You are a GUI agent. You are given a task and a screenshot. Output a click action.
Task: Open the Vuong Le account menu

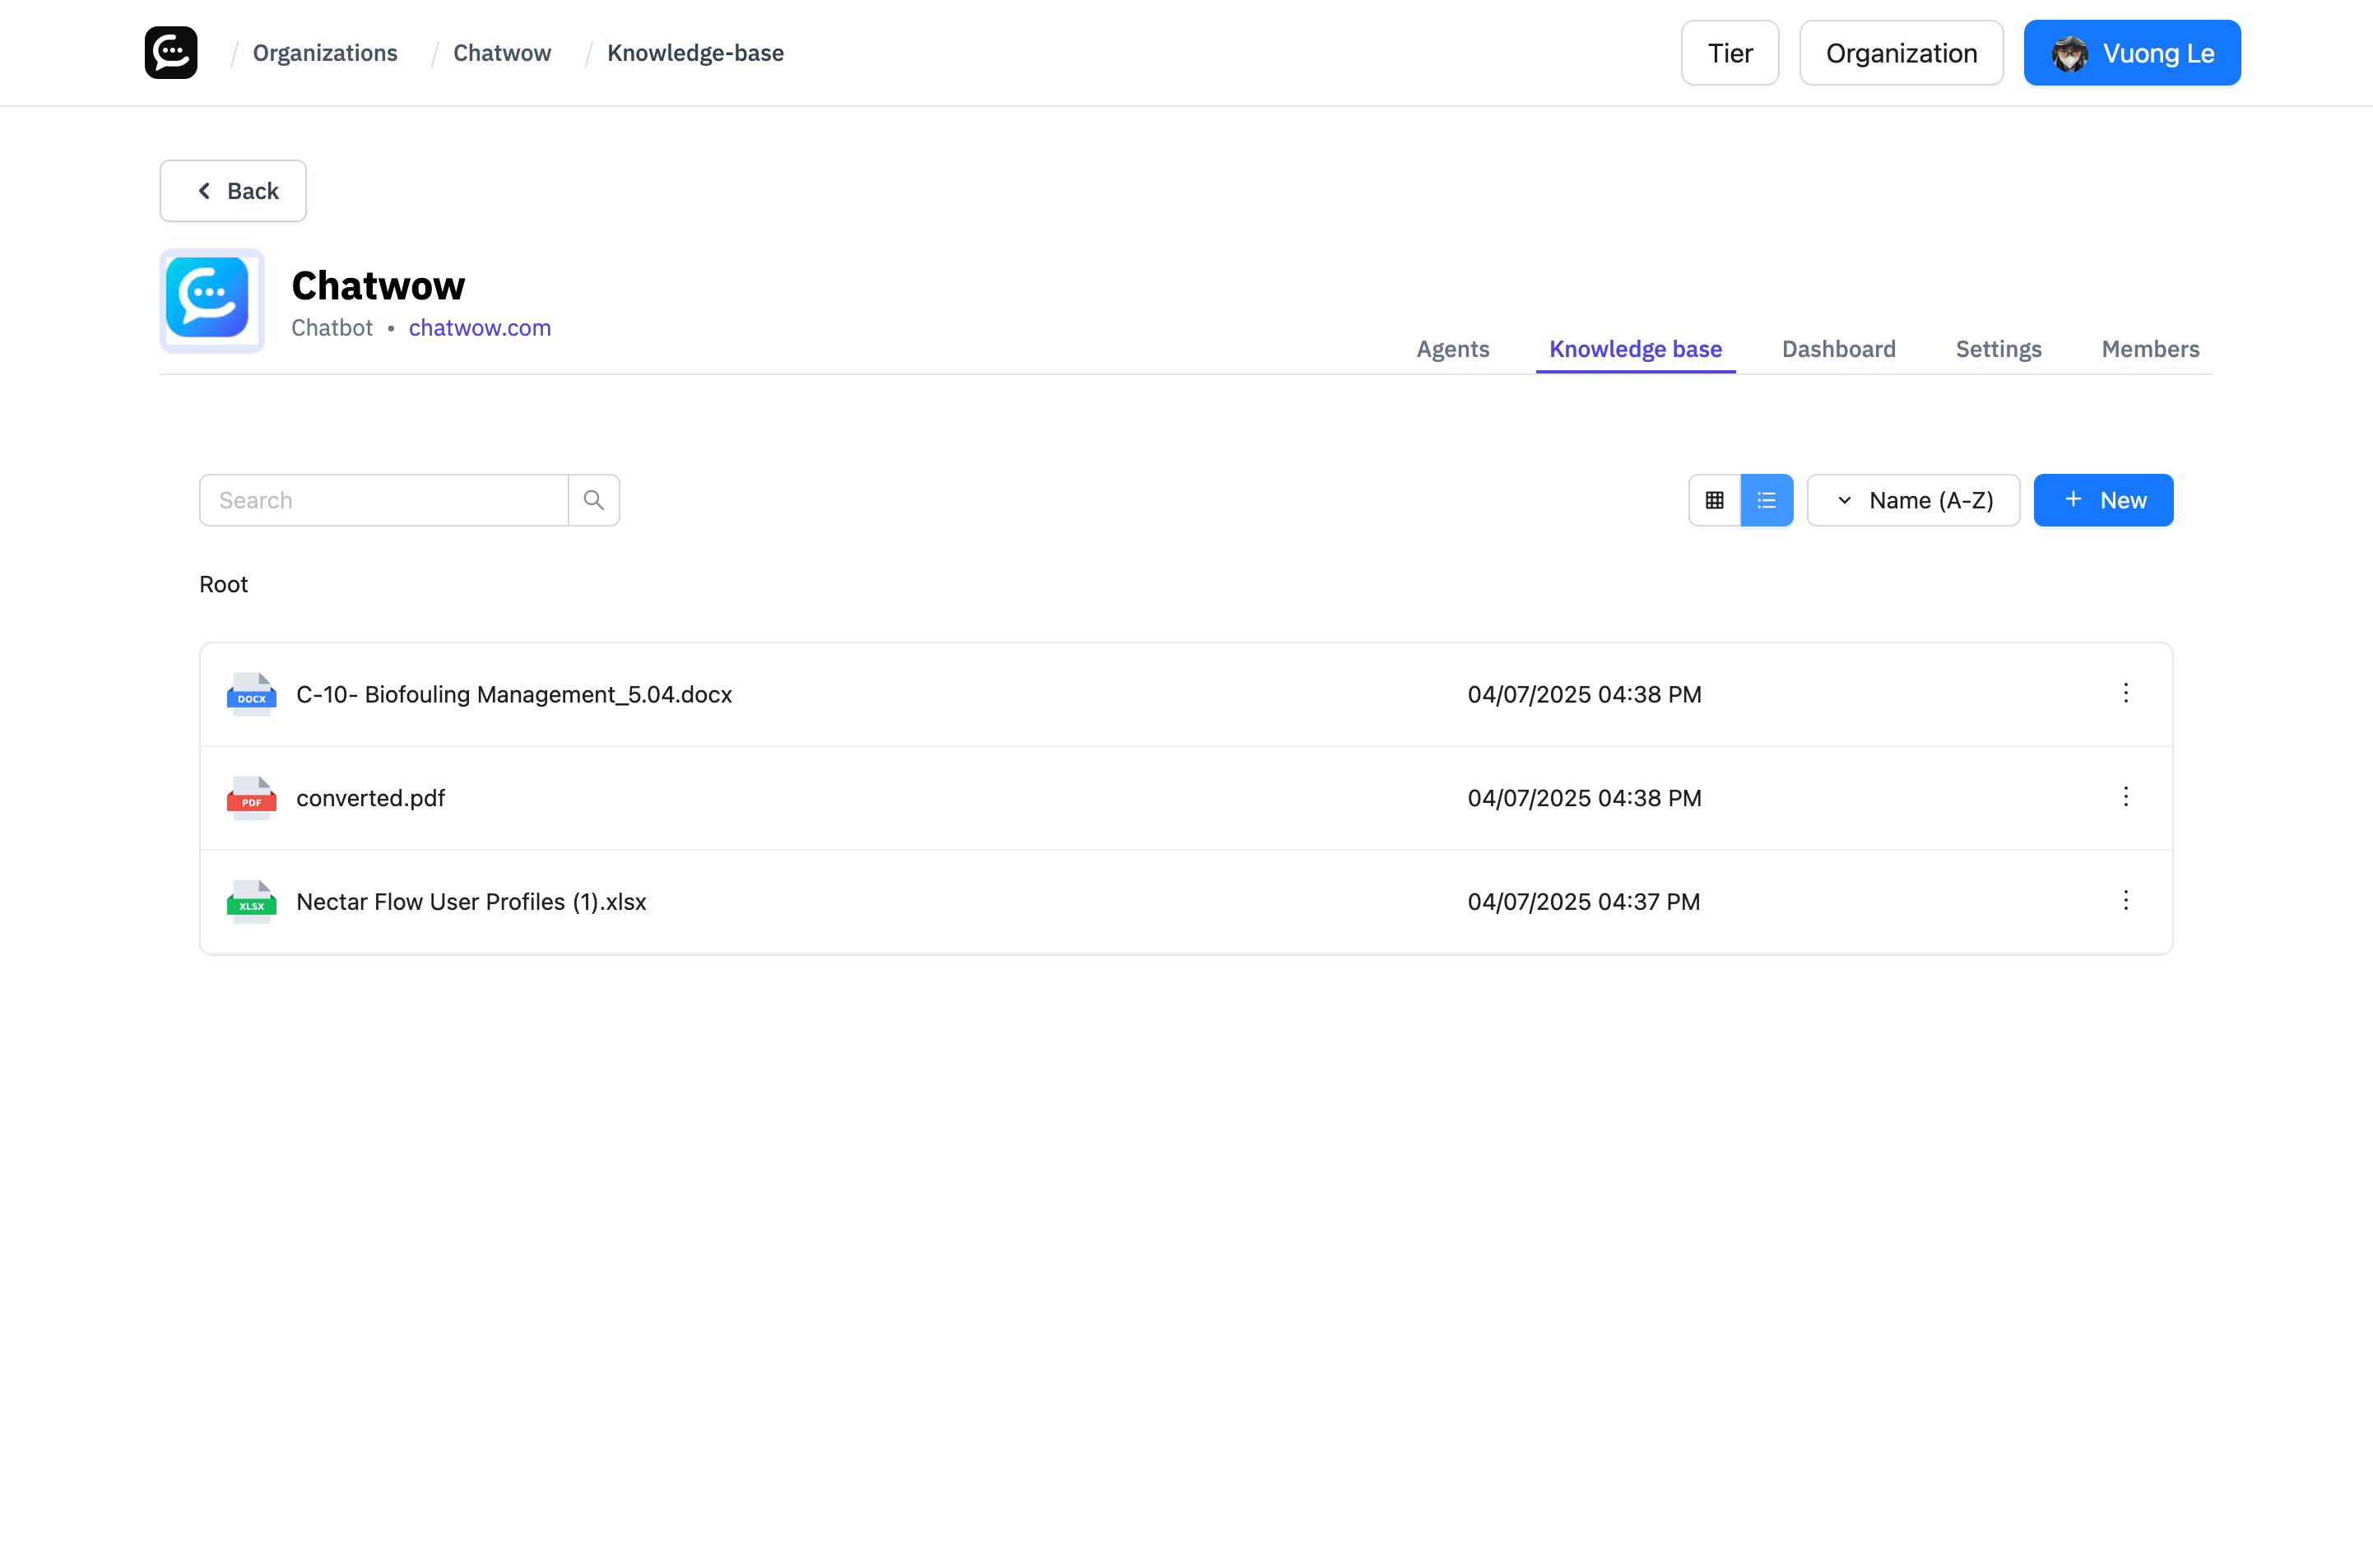coord(2132,52)
